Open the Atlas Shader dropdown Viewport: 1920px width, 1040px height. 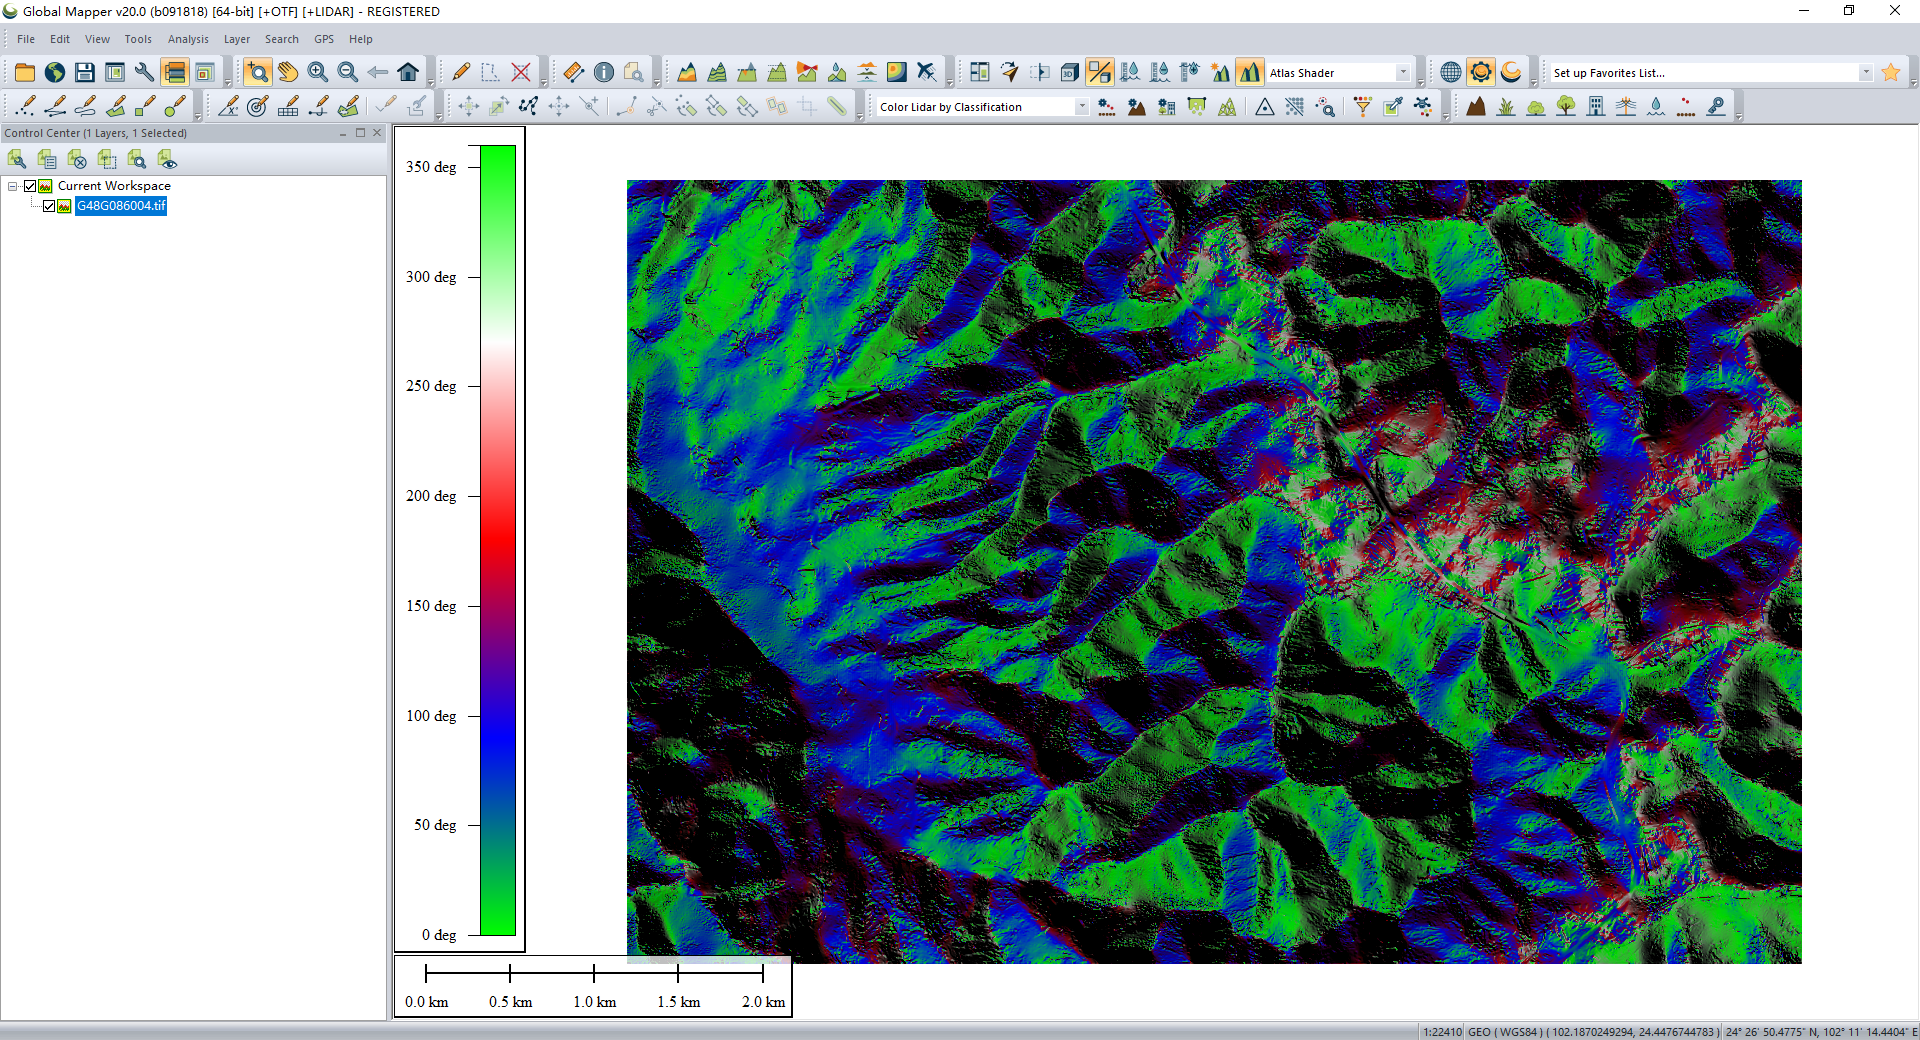[1402, 73]
